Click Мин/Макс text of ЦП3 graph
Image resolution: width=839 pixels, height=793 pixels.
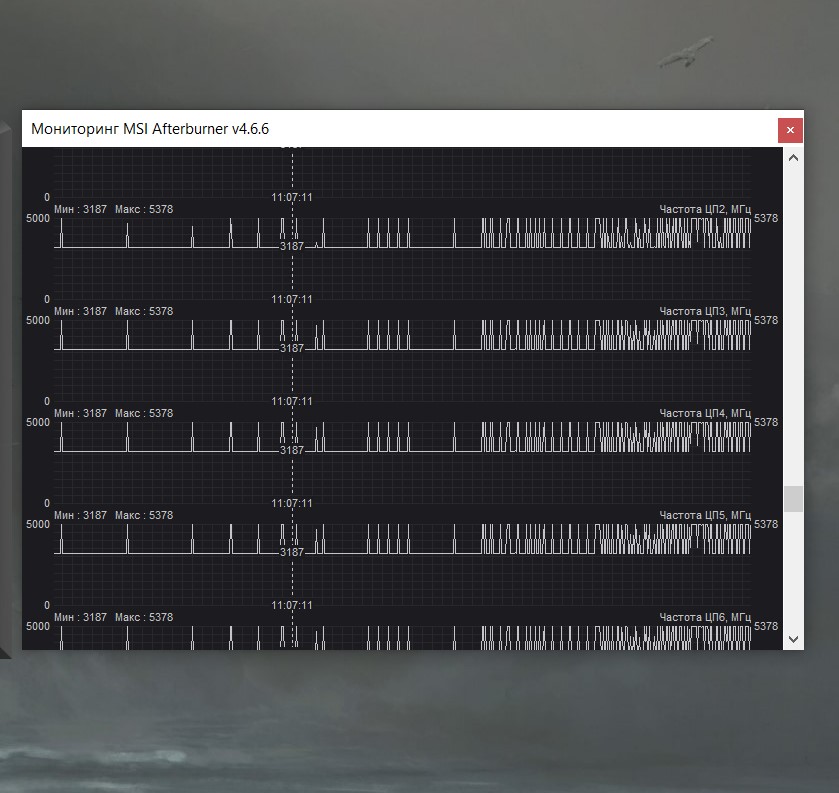pyautogui.click(x=113, y=311)
